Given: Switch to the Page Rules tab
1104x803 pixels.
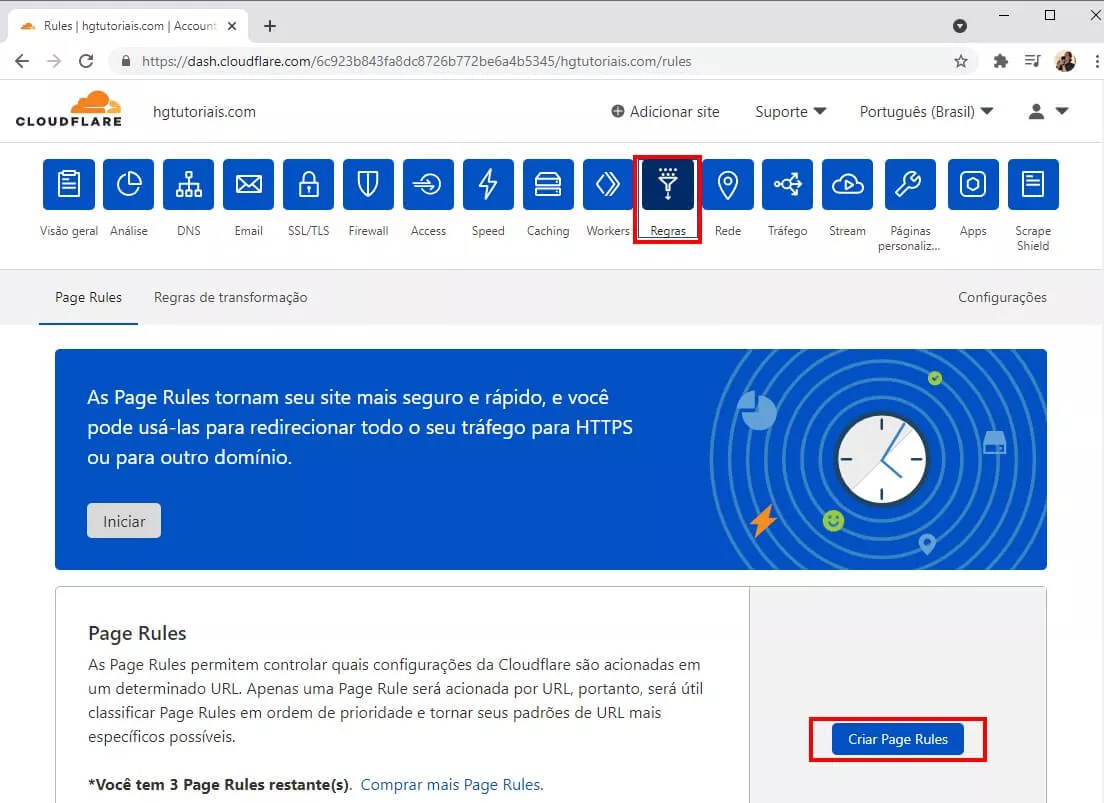Looking at the screenshot, I should 89,297.
